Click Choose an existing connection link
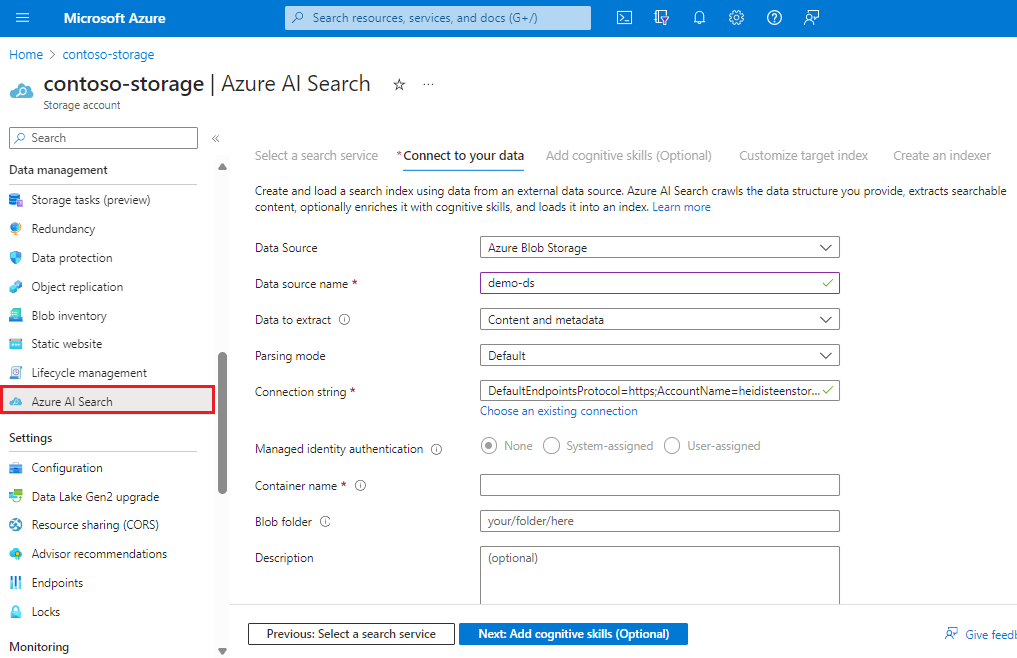The image size is (1017, 658). coord(558,410)
